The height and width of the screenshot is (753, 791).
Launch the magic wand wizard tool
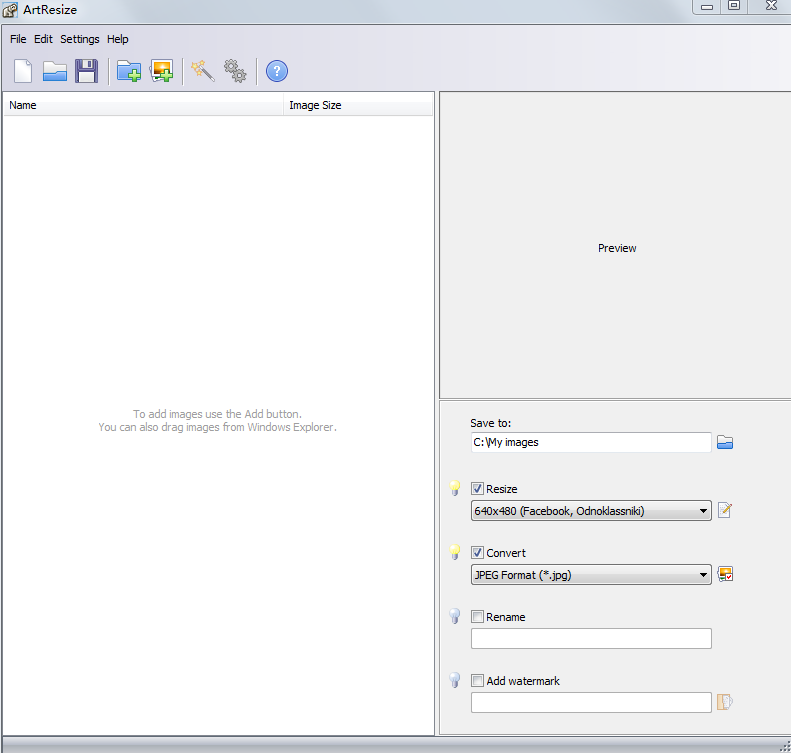coord(203,71)
